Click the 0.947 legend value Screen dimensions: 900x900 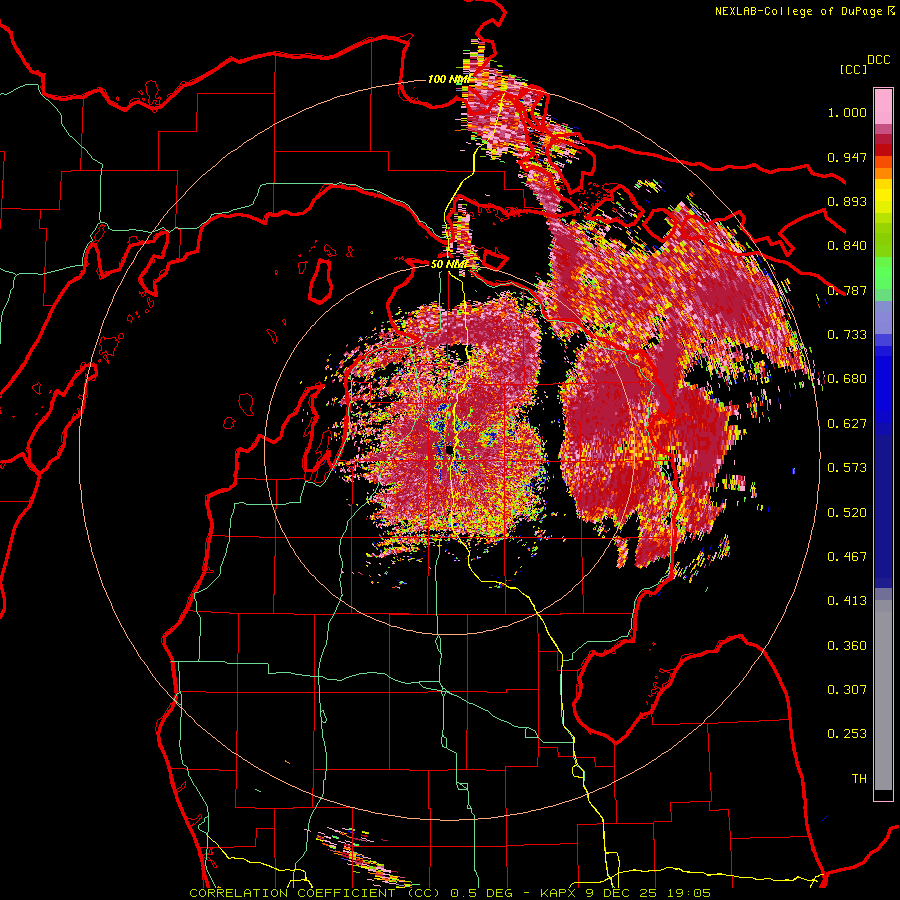pyautogui.click(x=847, y=157)
